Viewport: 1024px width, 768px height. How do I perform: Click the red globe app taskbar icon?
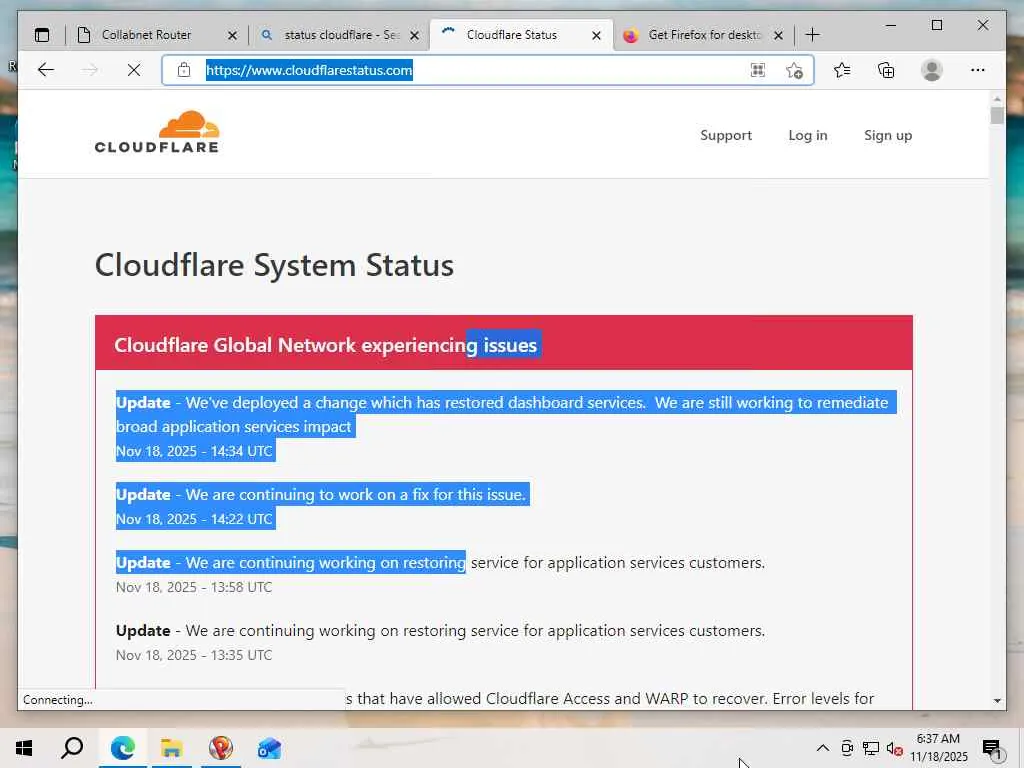[221, 748]
